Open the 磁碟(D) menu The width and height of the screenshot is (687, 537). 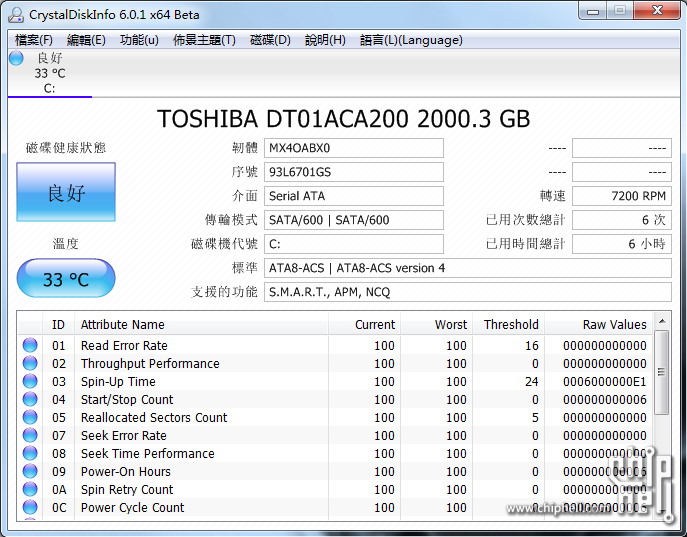click(x=270, y=40)
